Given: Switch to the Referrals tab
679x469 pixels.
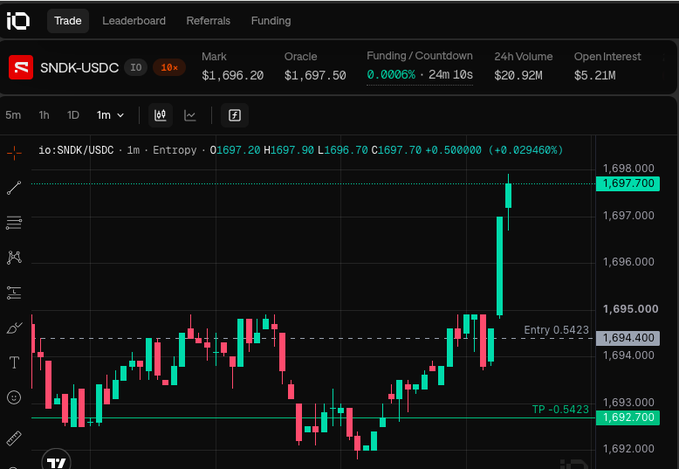Looking at the screenshot, I should pos(208,21).
